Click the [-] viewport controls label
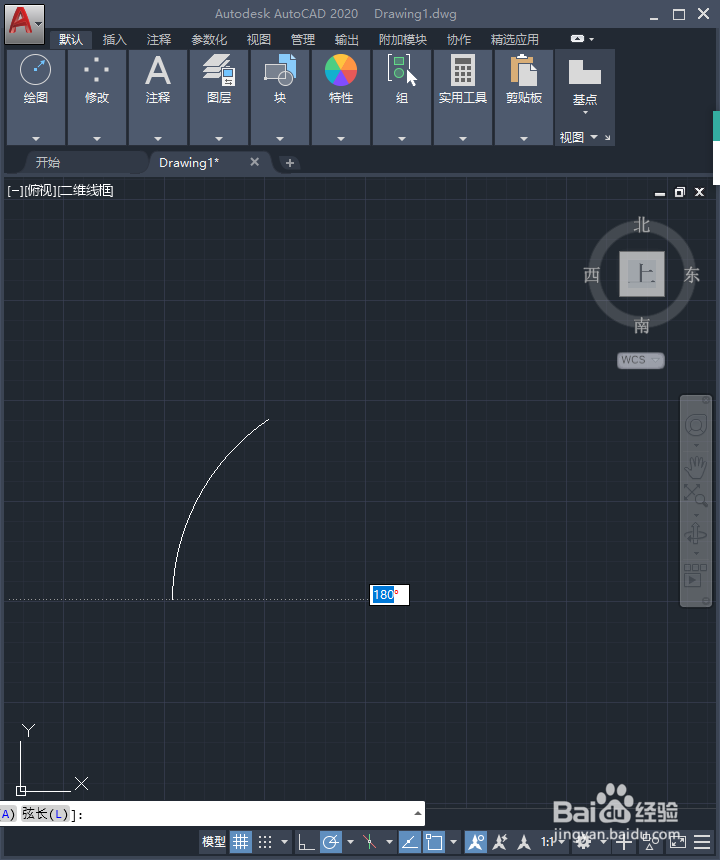720x860 pixels. (15, 190)
